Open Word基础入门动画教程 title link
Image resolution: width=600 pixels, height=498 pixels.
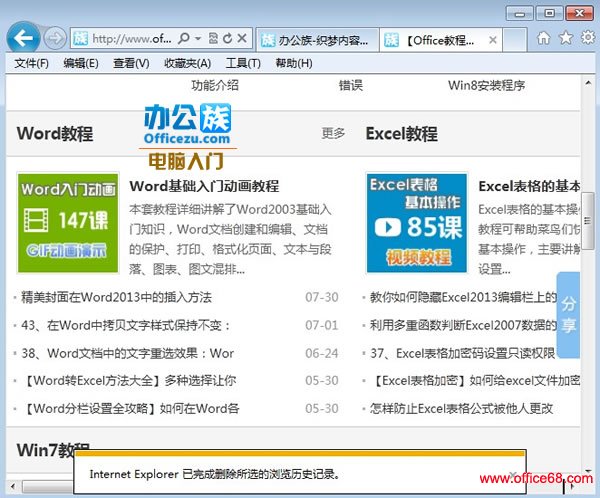204,186
